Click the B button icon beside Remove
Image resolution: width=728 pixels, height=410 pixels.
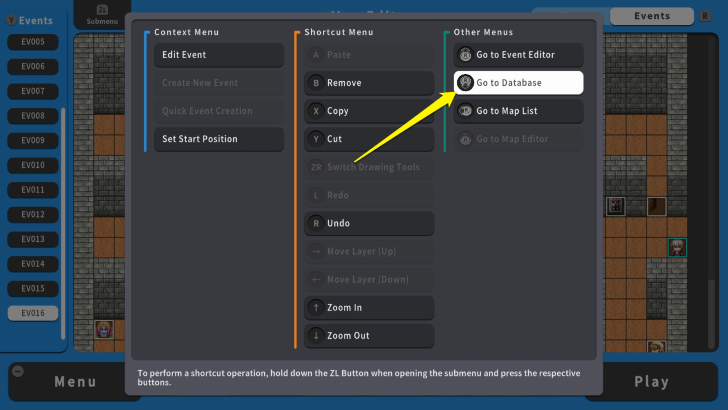tap(316, 83)
